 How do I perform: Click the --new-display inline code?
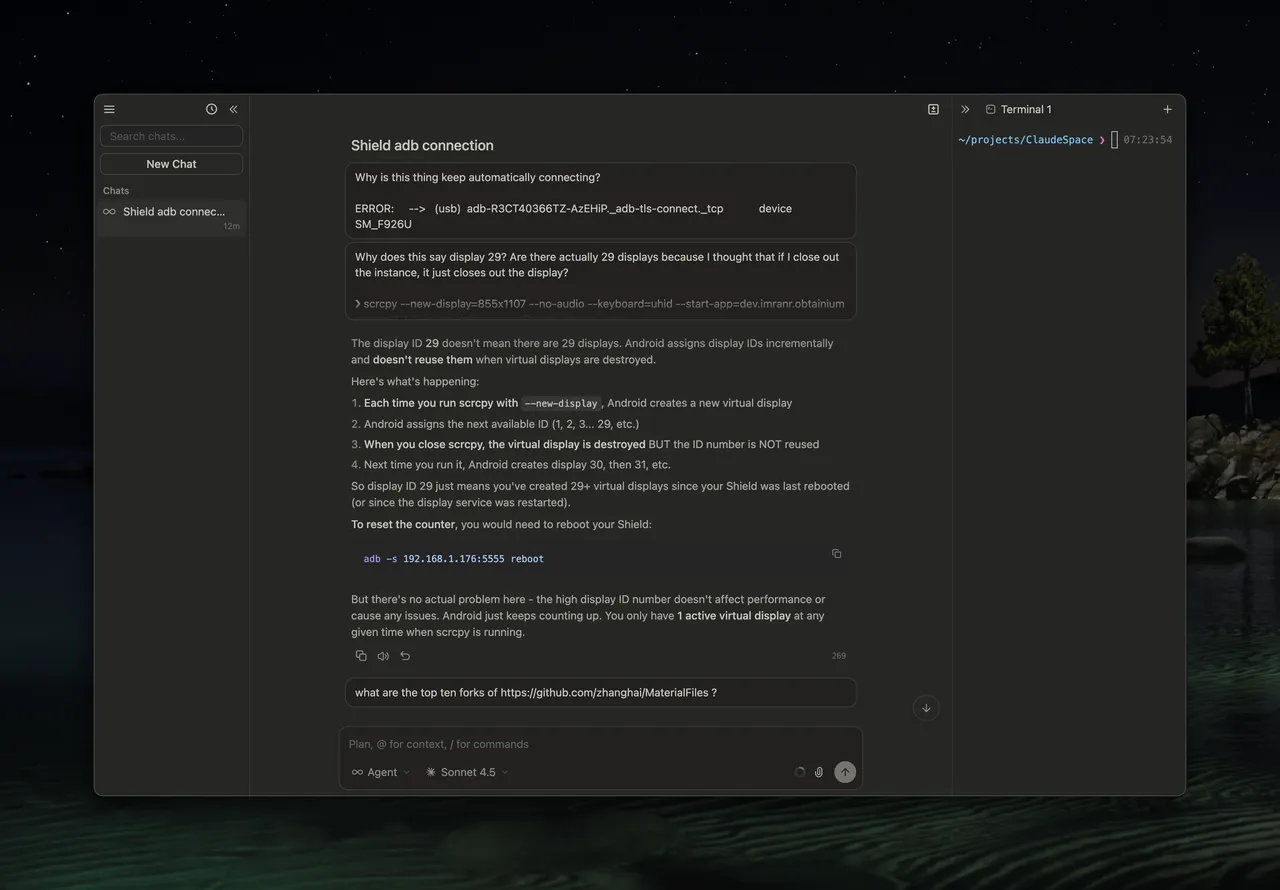(561, 403)
